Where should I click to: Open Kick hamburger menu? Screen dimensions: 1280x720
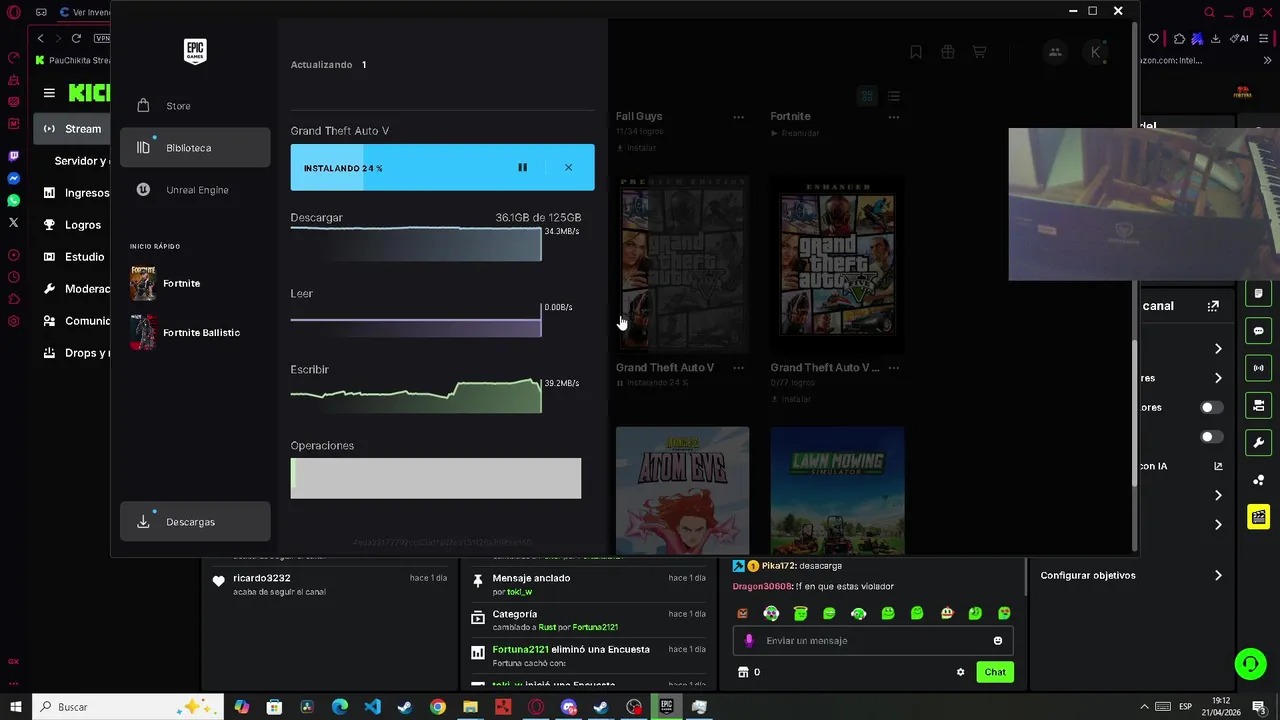pyautogui.click(x=49, y=93)
